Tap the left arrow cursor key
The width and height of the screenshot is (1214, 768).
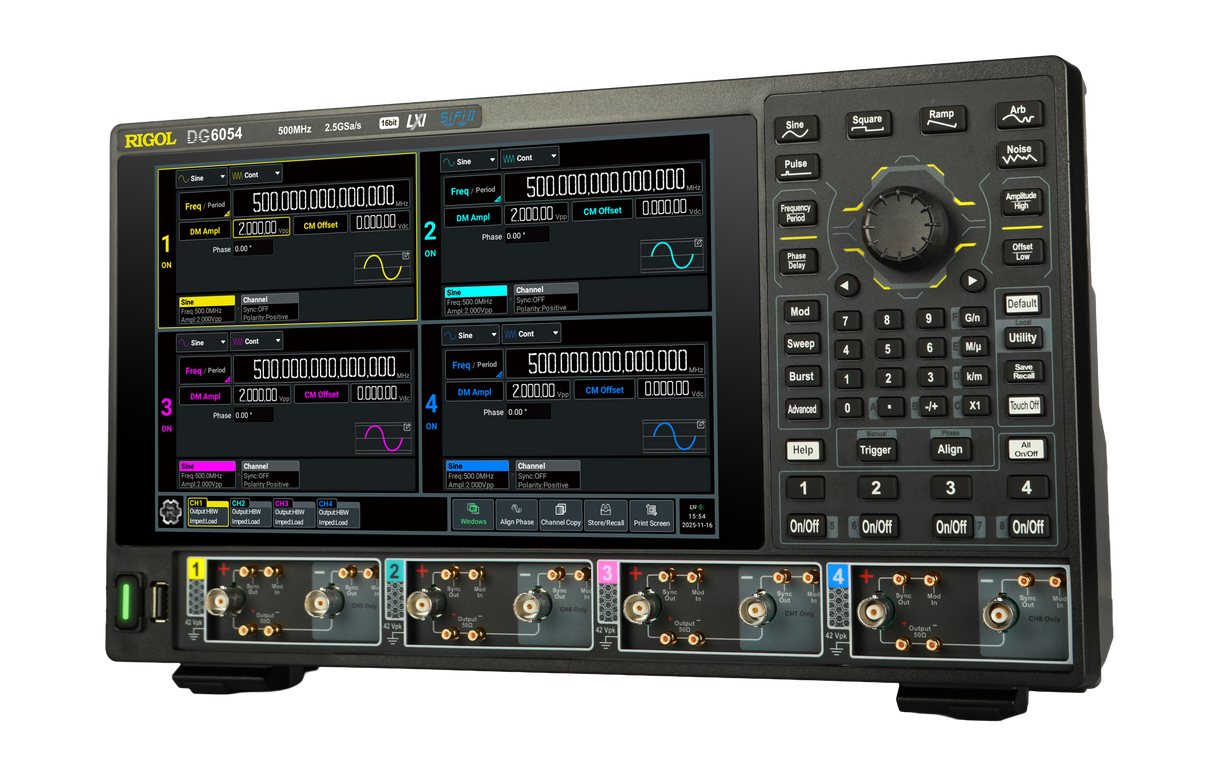[847, 286]
